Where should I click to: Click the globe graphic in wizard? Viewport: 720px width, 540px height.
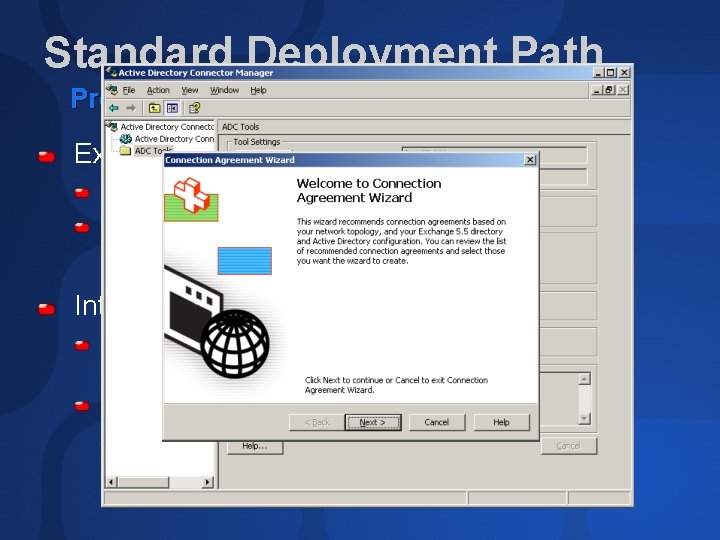pyautogui.click(x=235, y=344)
